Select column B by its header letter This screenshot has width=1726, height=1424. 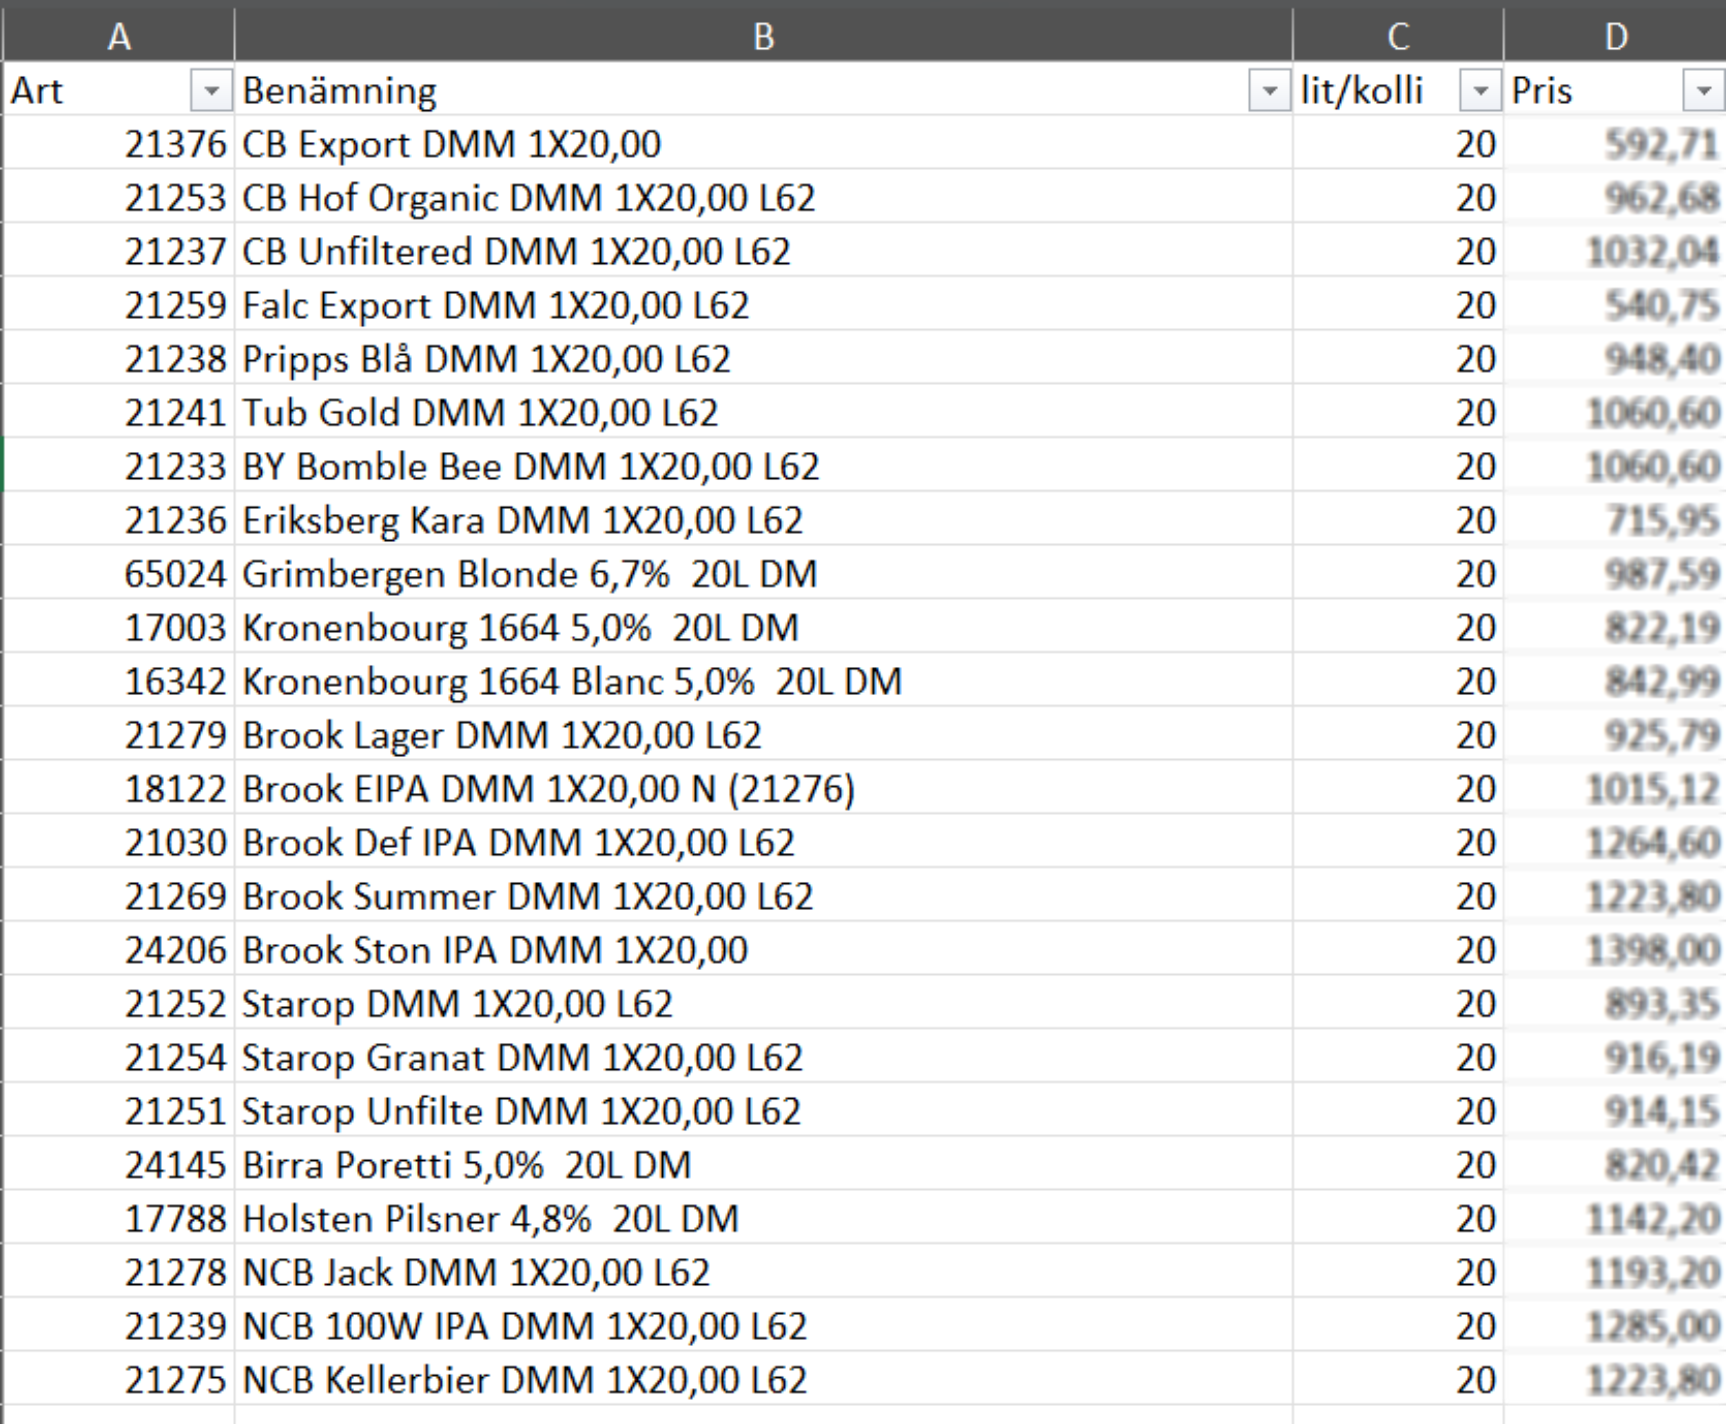pyautogui.click(x=763, y=36)
